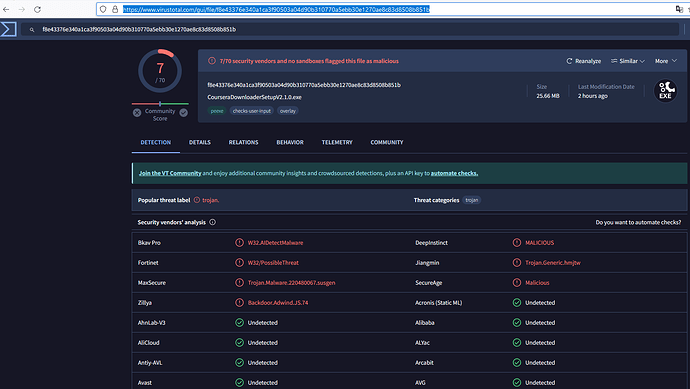Click the search magnifier icon

coord(32,29)
